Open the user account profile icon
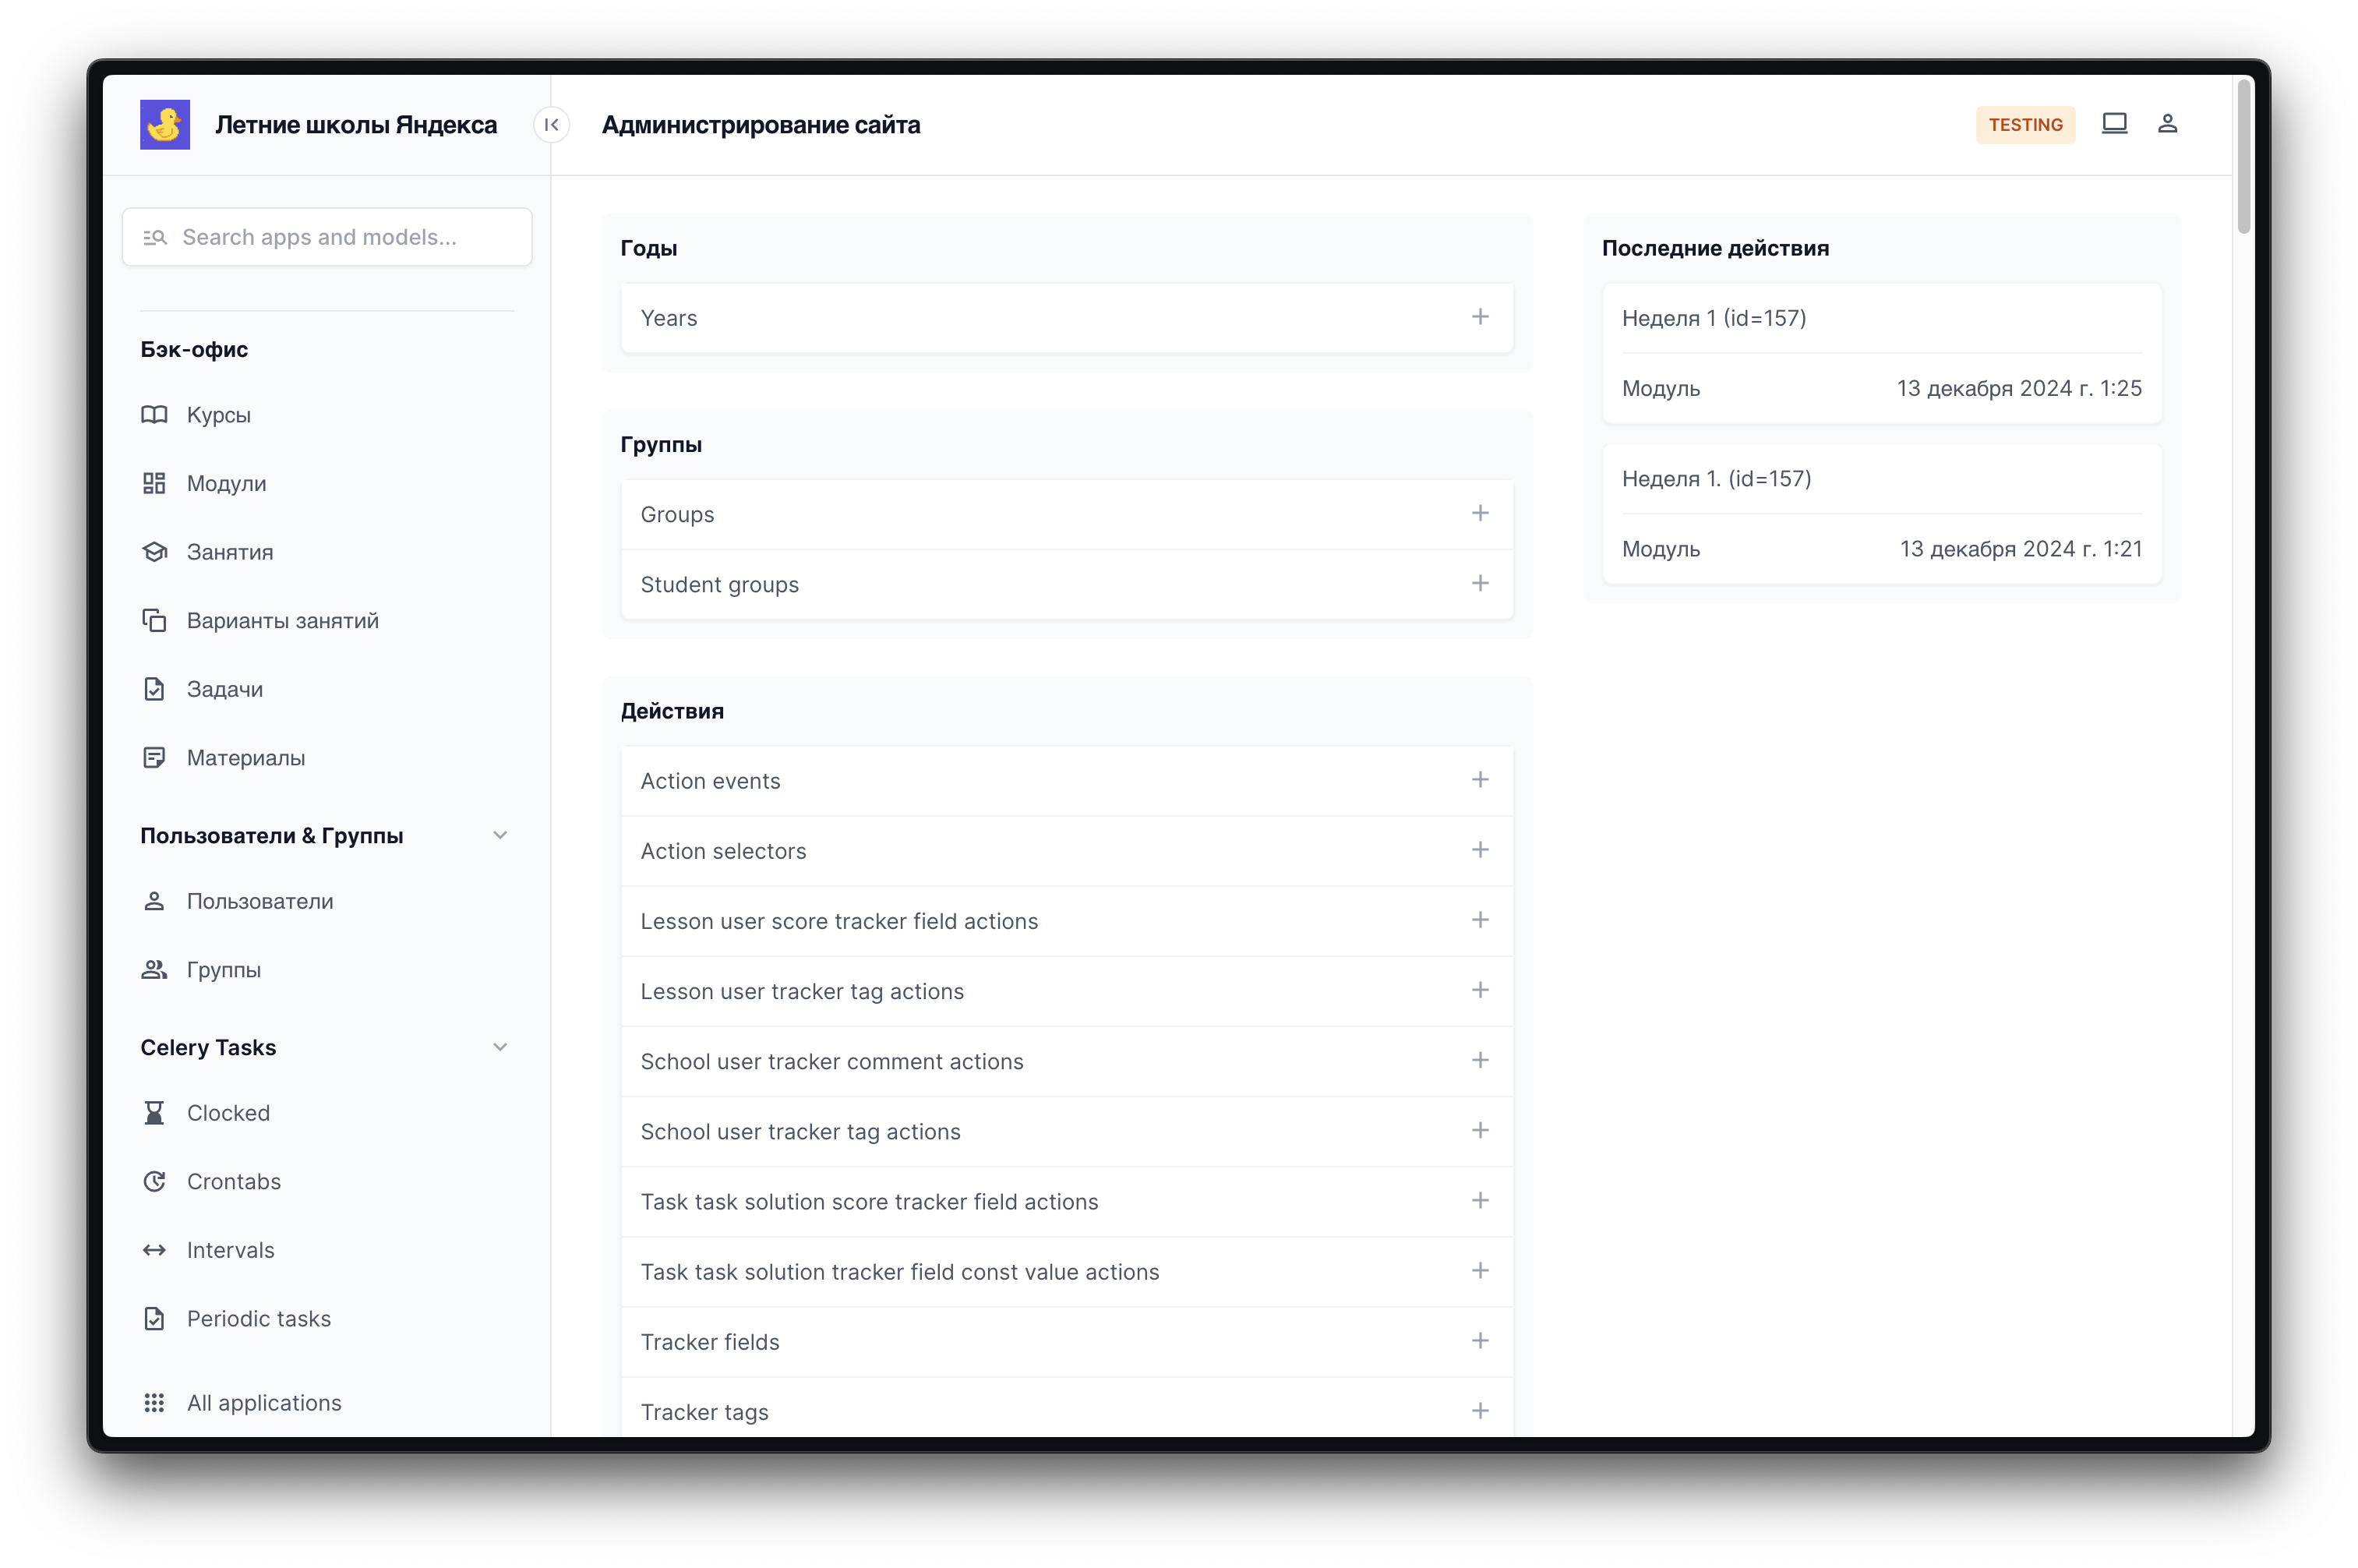This screenshot has height=1568, width=2358. pyautogui.click(x=2167, y=124)
